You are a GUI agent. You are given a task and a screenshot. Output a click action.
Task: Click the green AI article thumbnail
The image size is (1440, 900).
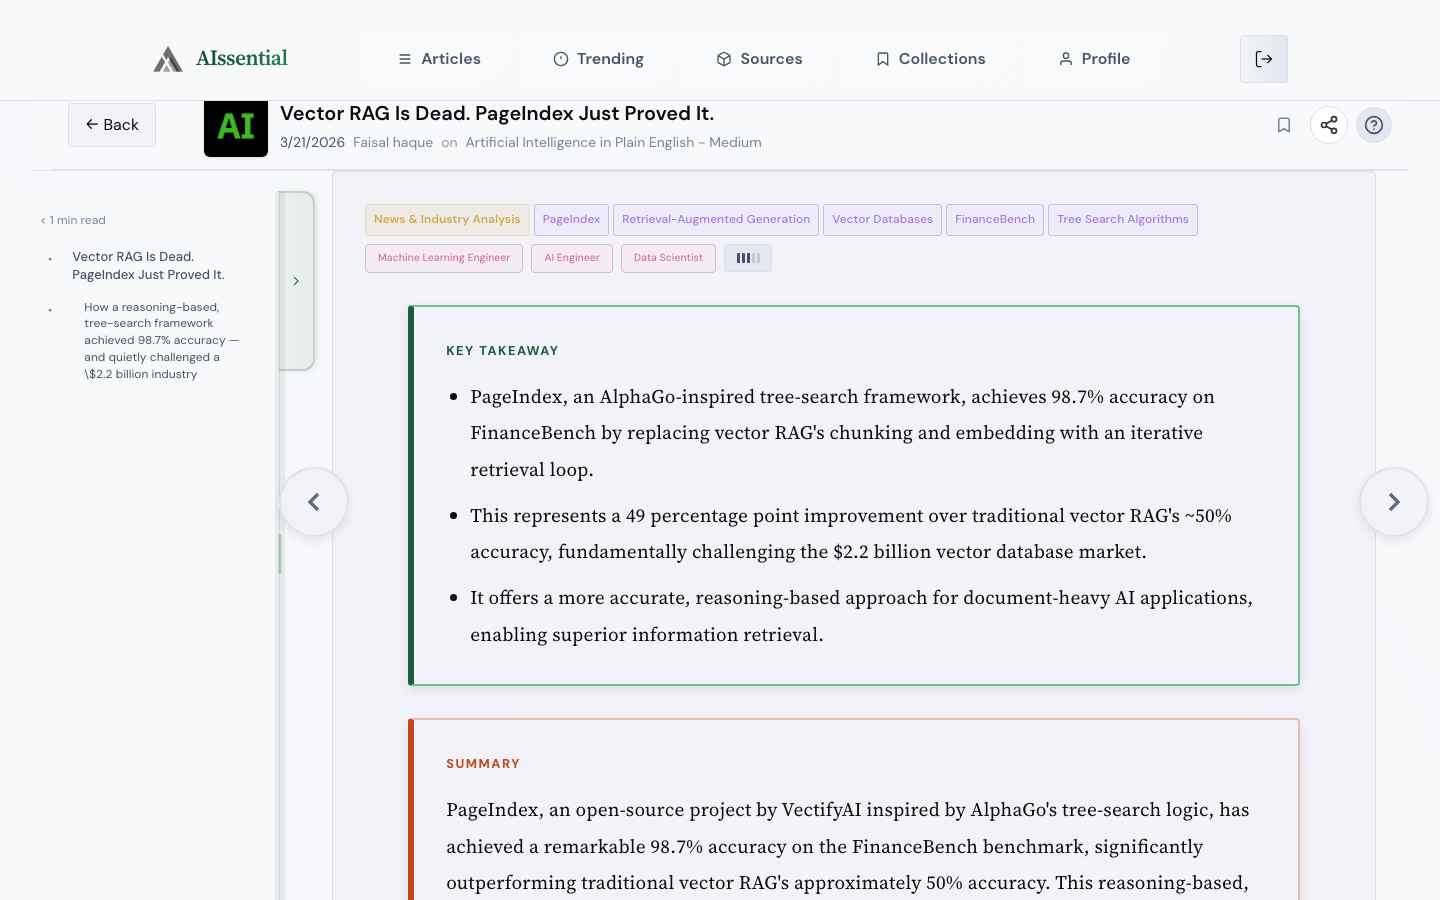236,128
